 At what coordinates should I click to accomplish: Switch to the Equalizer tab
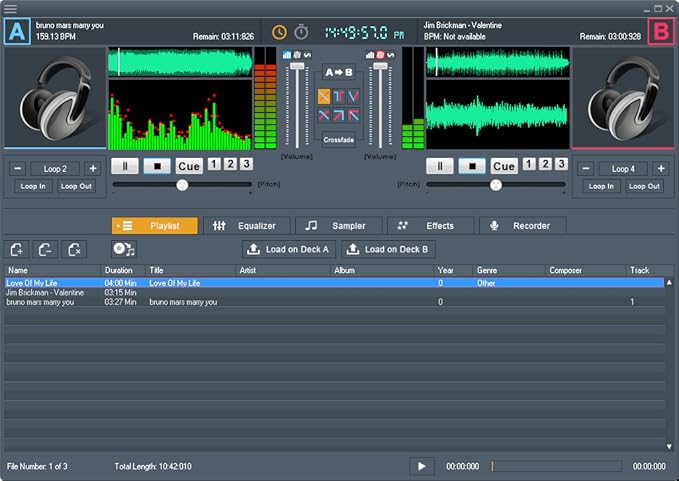pyautogui.click(x=247, y=226)
